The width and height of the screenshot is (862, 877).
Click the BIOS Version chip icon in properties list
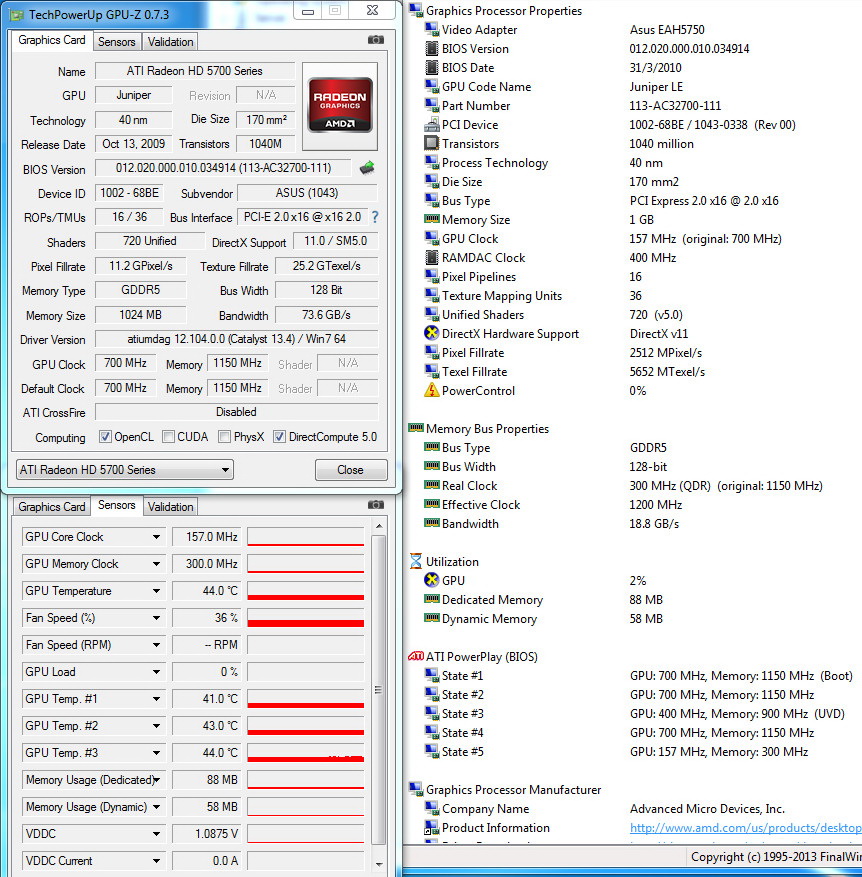point(431,48)
